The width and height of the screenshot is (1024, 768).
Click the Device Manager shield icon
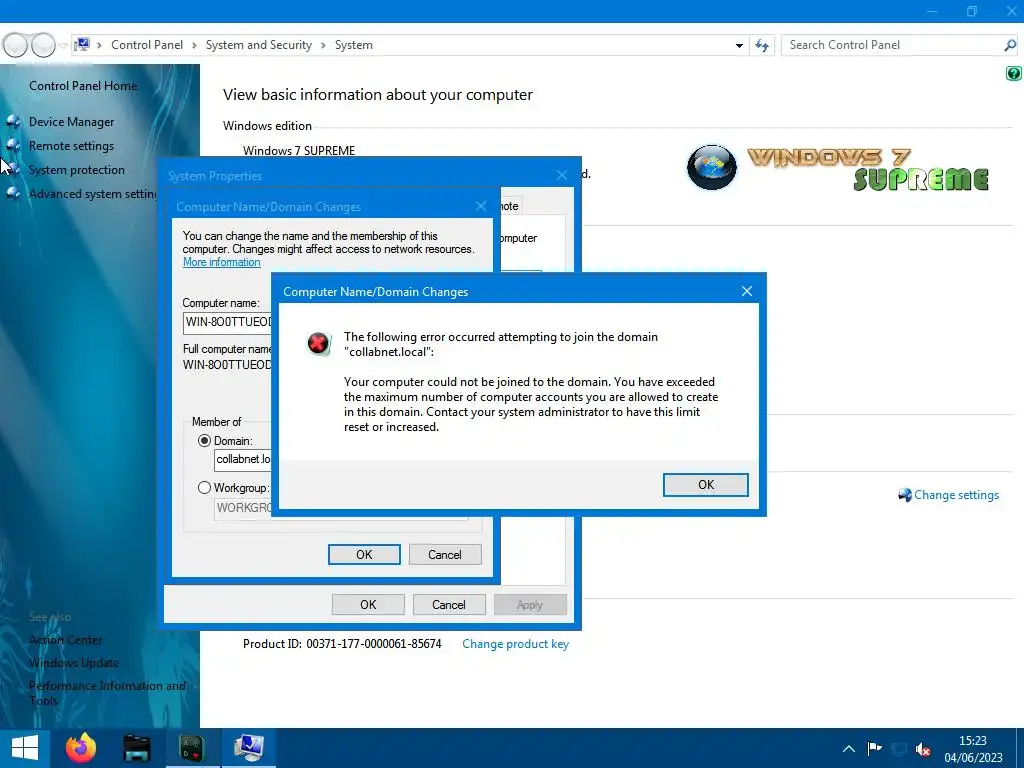pos(13,121)
